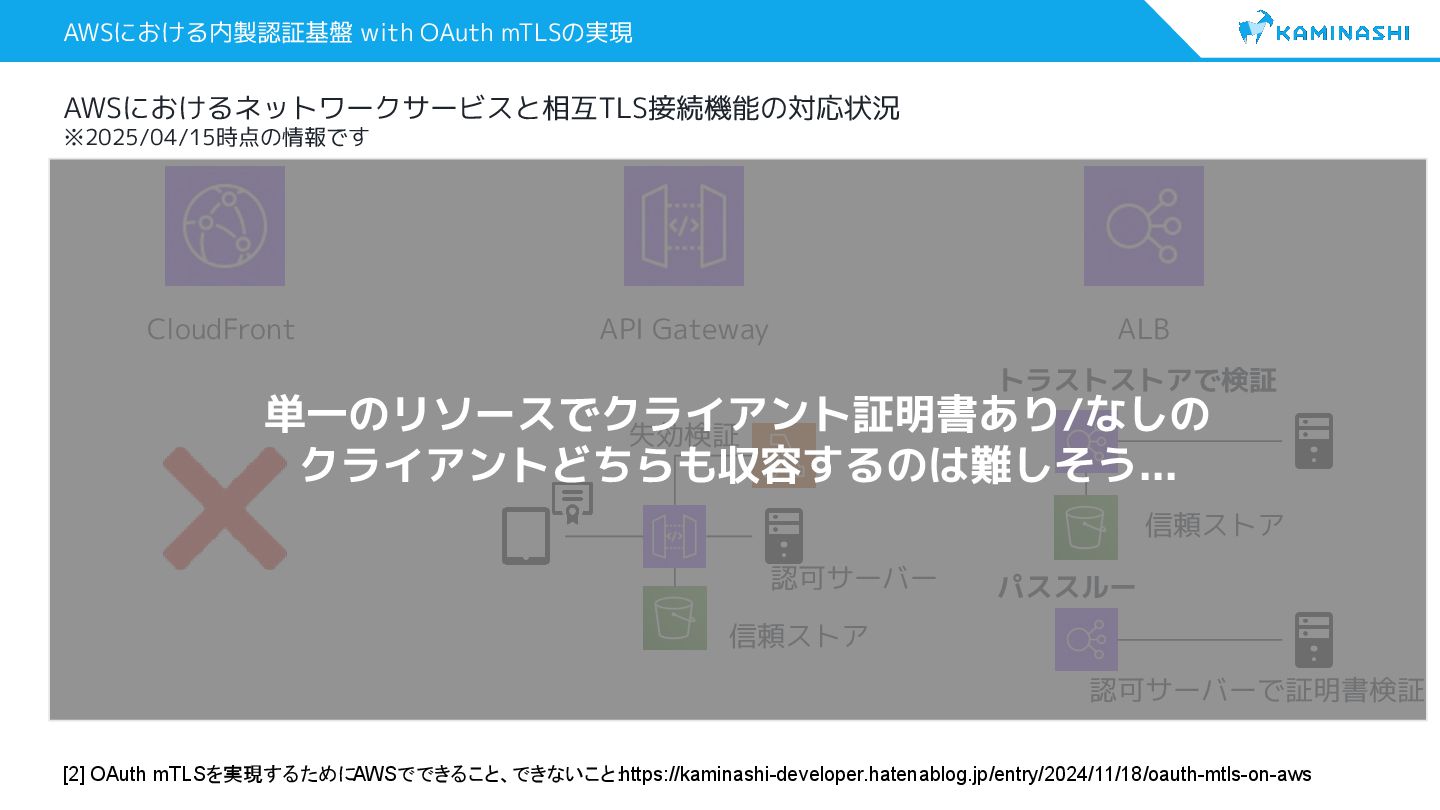Click the small API Gateway icon in diagram
The width and height of the screenshot is (1440, 810).
pyautogui.click(x=674, y=536)
